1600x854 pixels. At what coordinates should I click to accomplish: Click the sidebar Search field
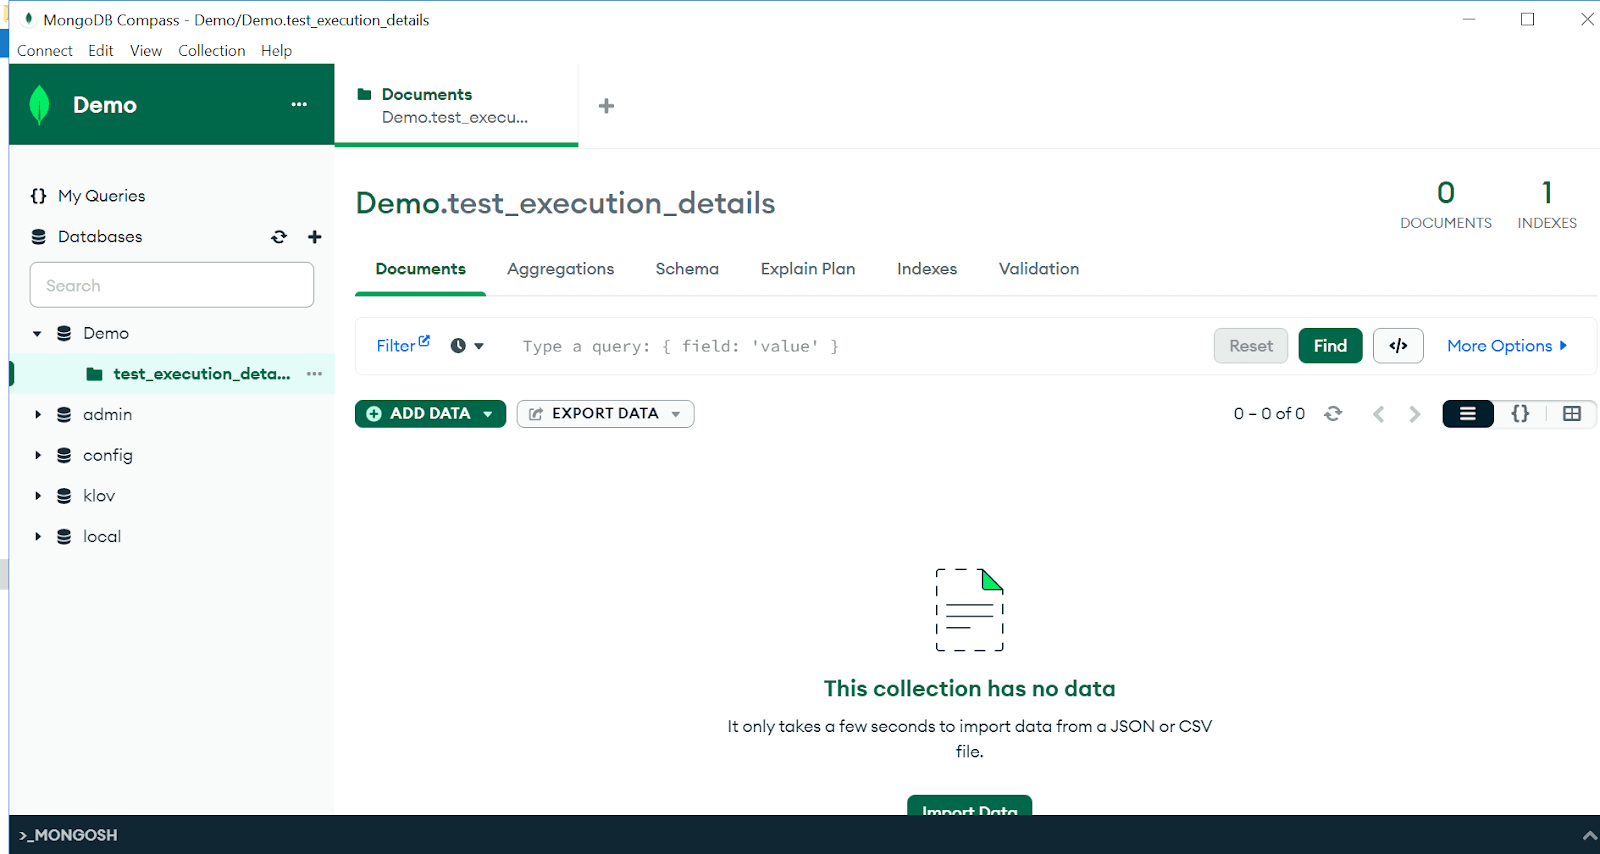172,285
